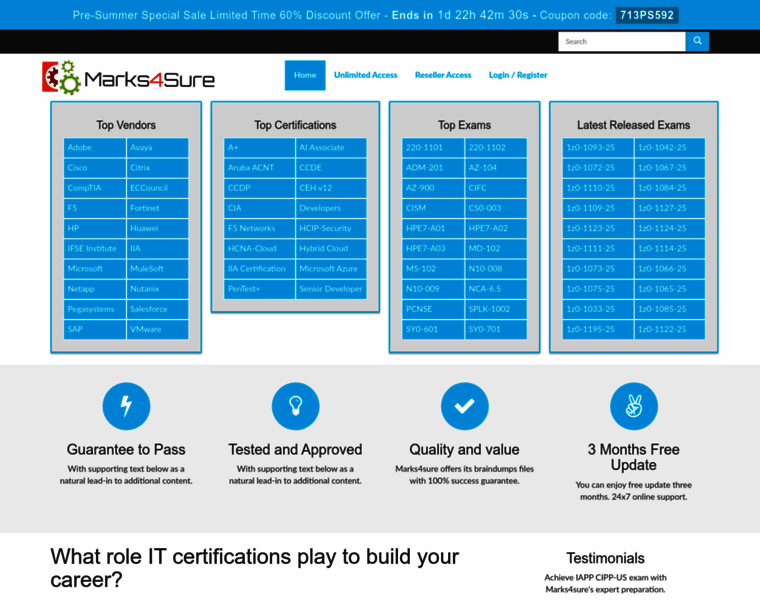Select latest exam 1z0-1195-25
760x600 pixels.
pyautogui.click(x=598, y=329)
